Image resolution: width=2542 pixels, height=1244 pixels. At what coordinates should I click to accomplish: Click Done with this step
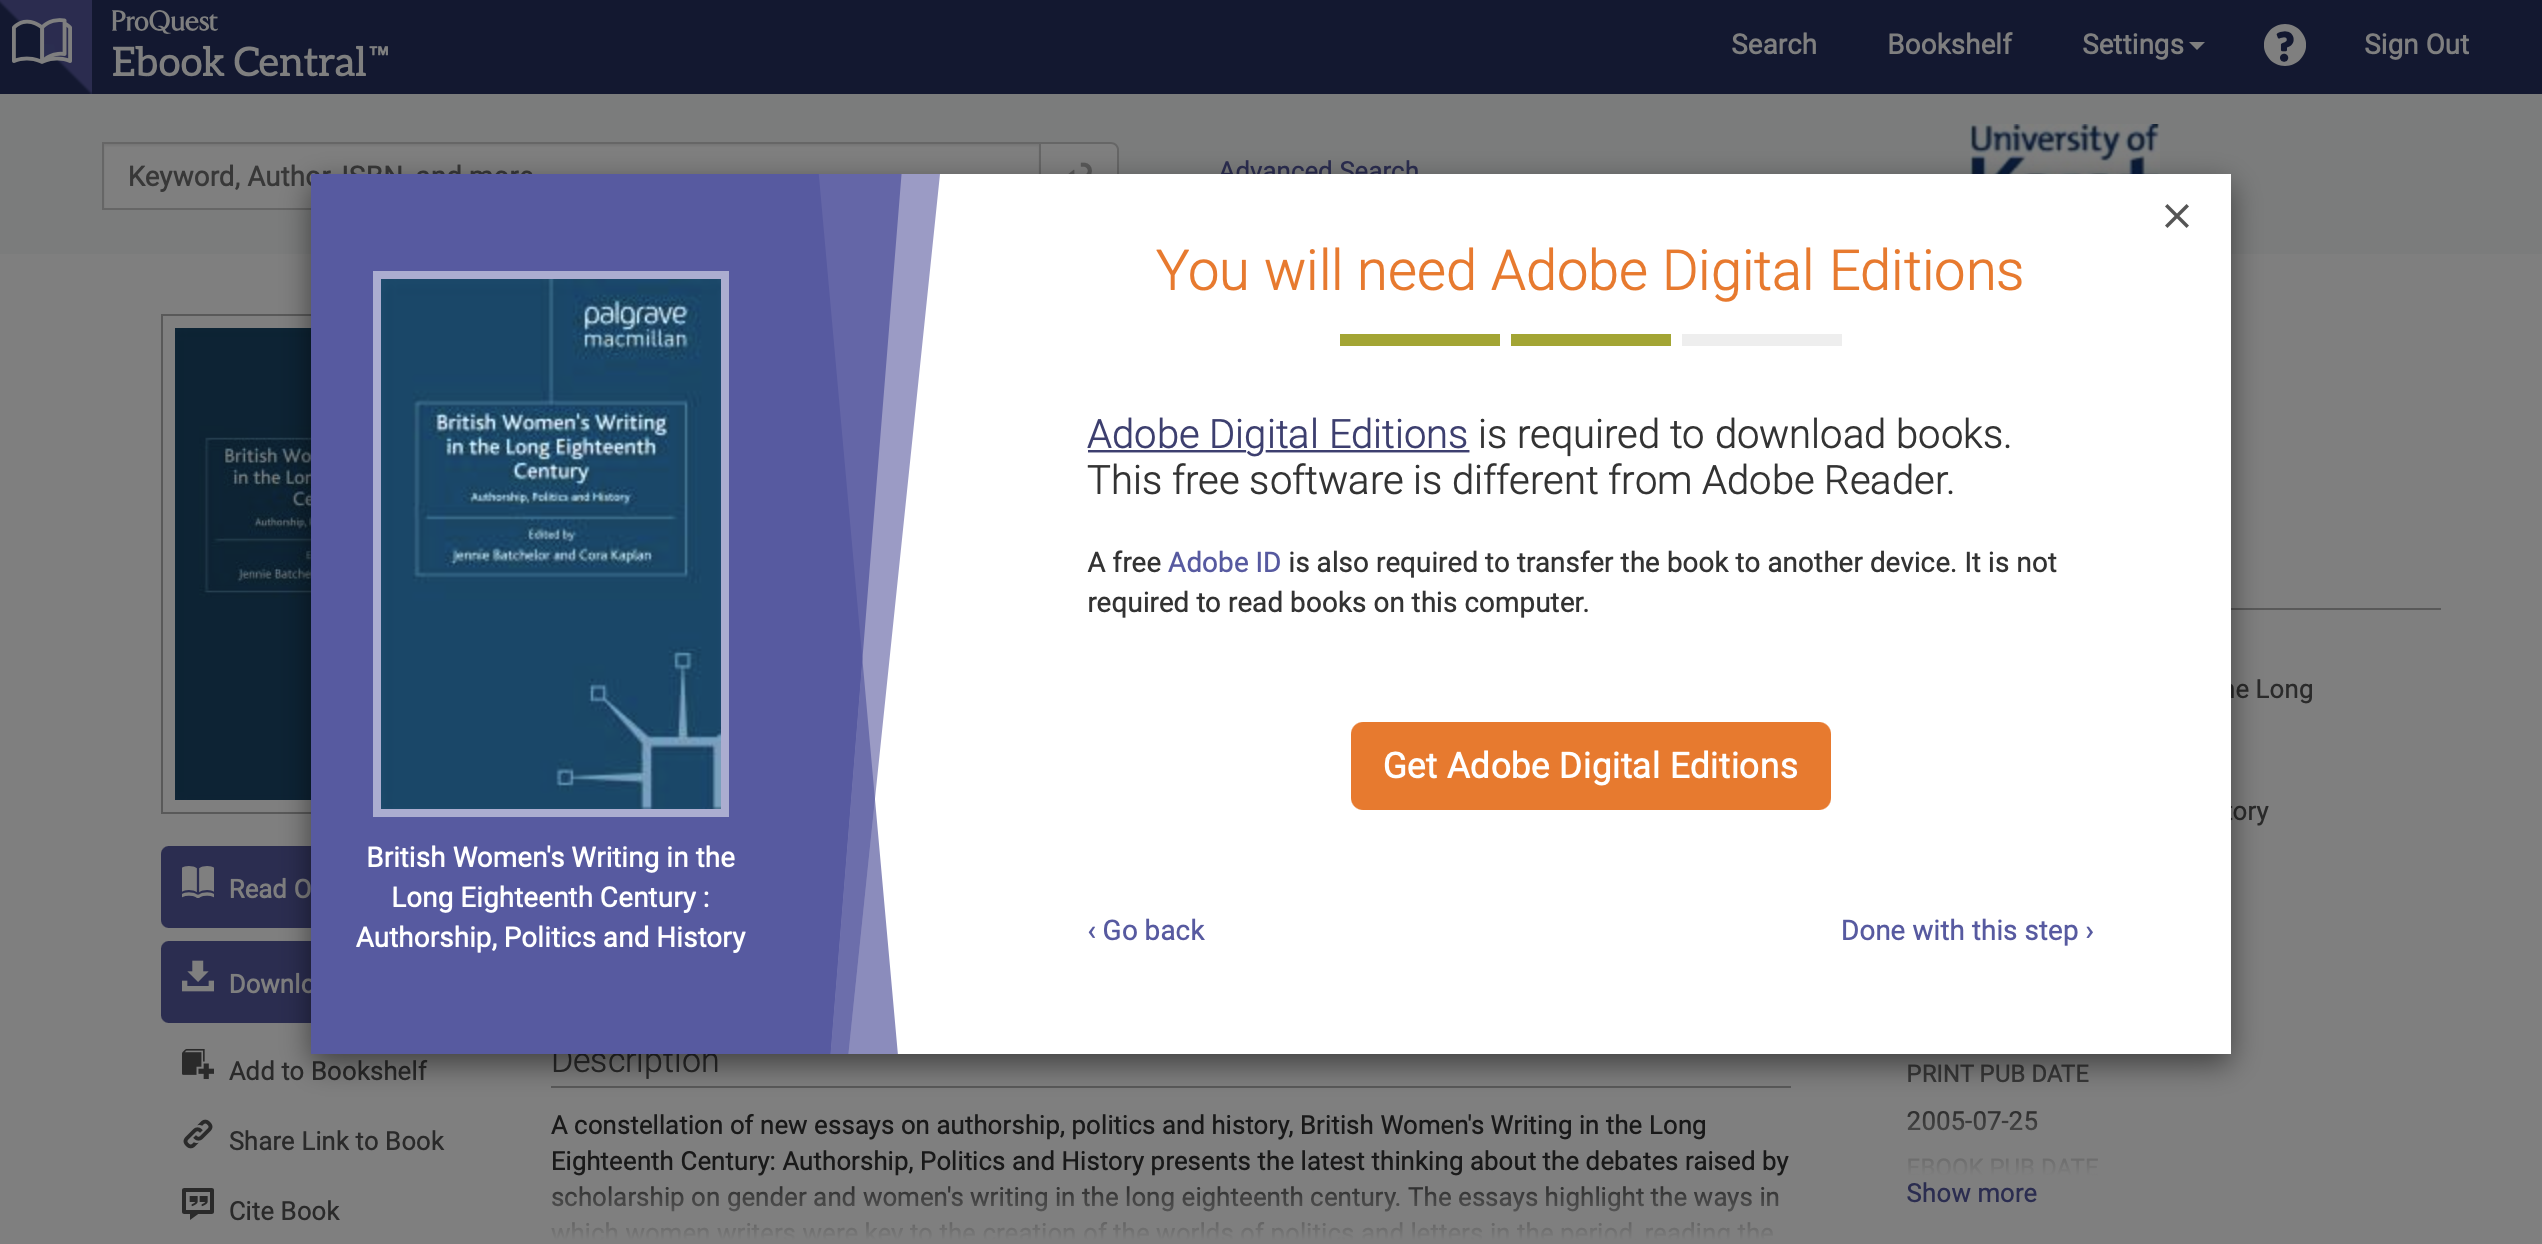tap(1966, 930)
